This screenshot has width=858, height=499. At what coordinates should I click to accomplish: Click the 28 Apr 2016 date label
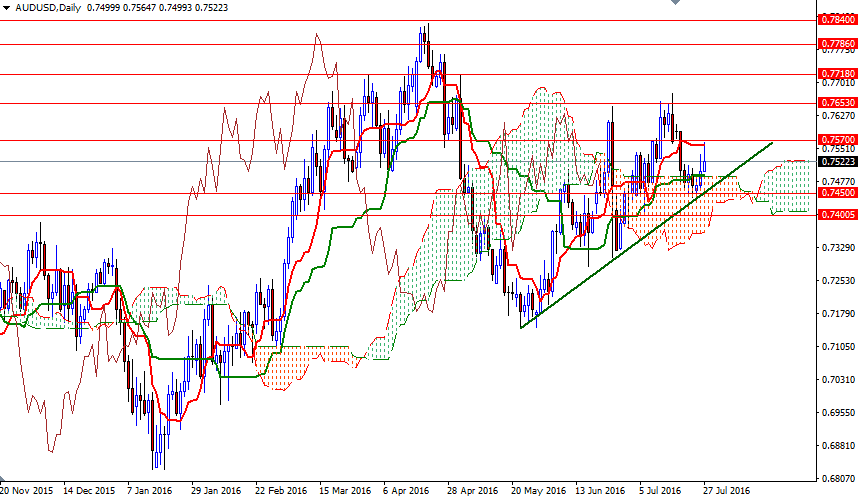(x=473, y=490)
